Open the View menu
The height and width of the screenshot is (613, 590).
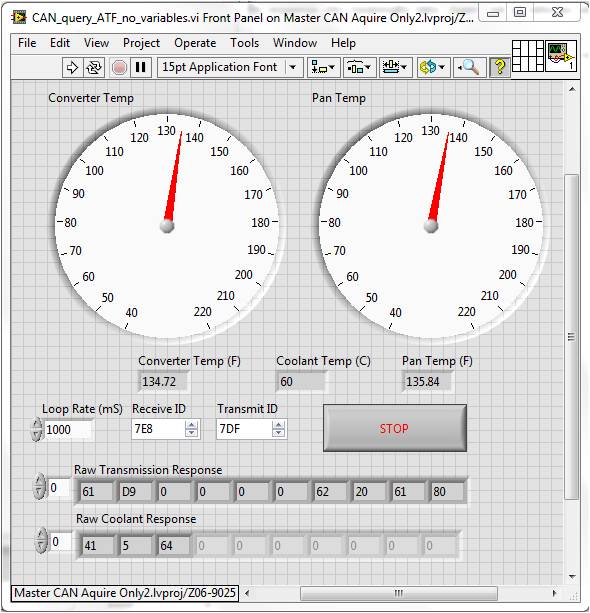pyautogui.click(x=96, y=43)
